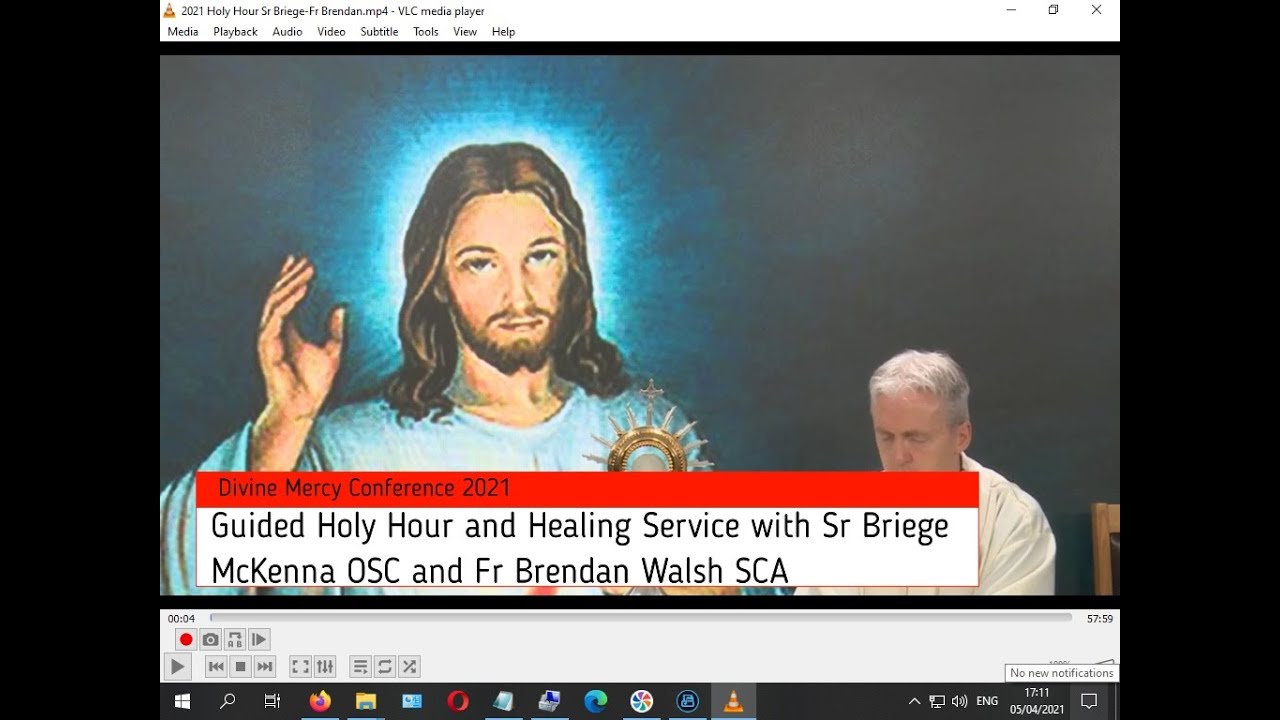Open File Explorer from the taskbar
This screenshot has height=720, width=1280.
[366, 702]
